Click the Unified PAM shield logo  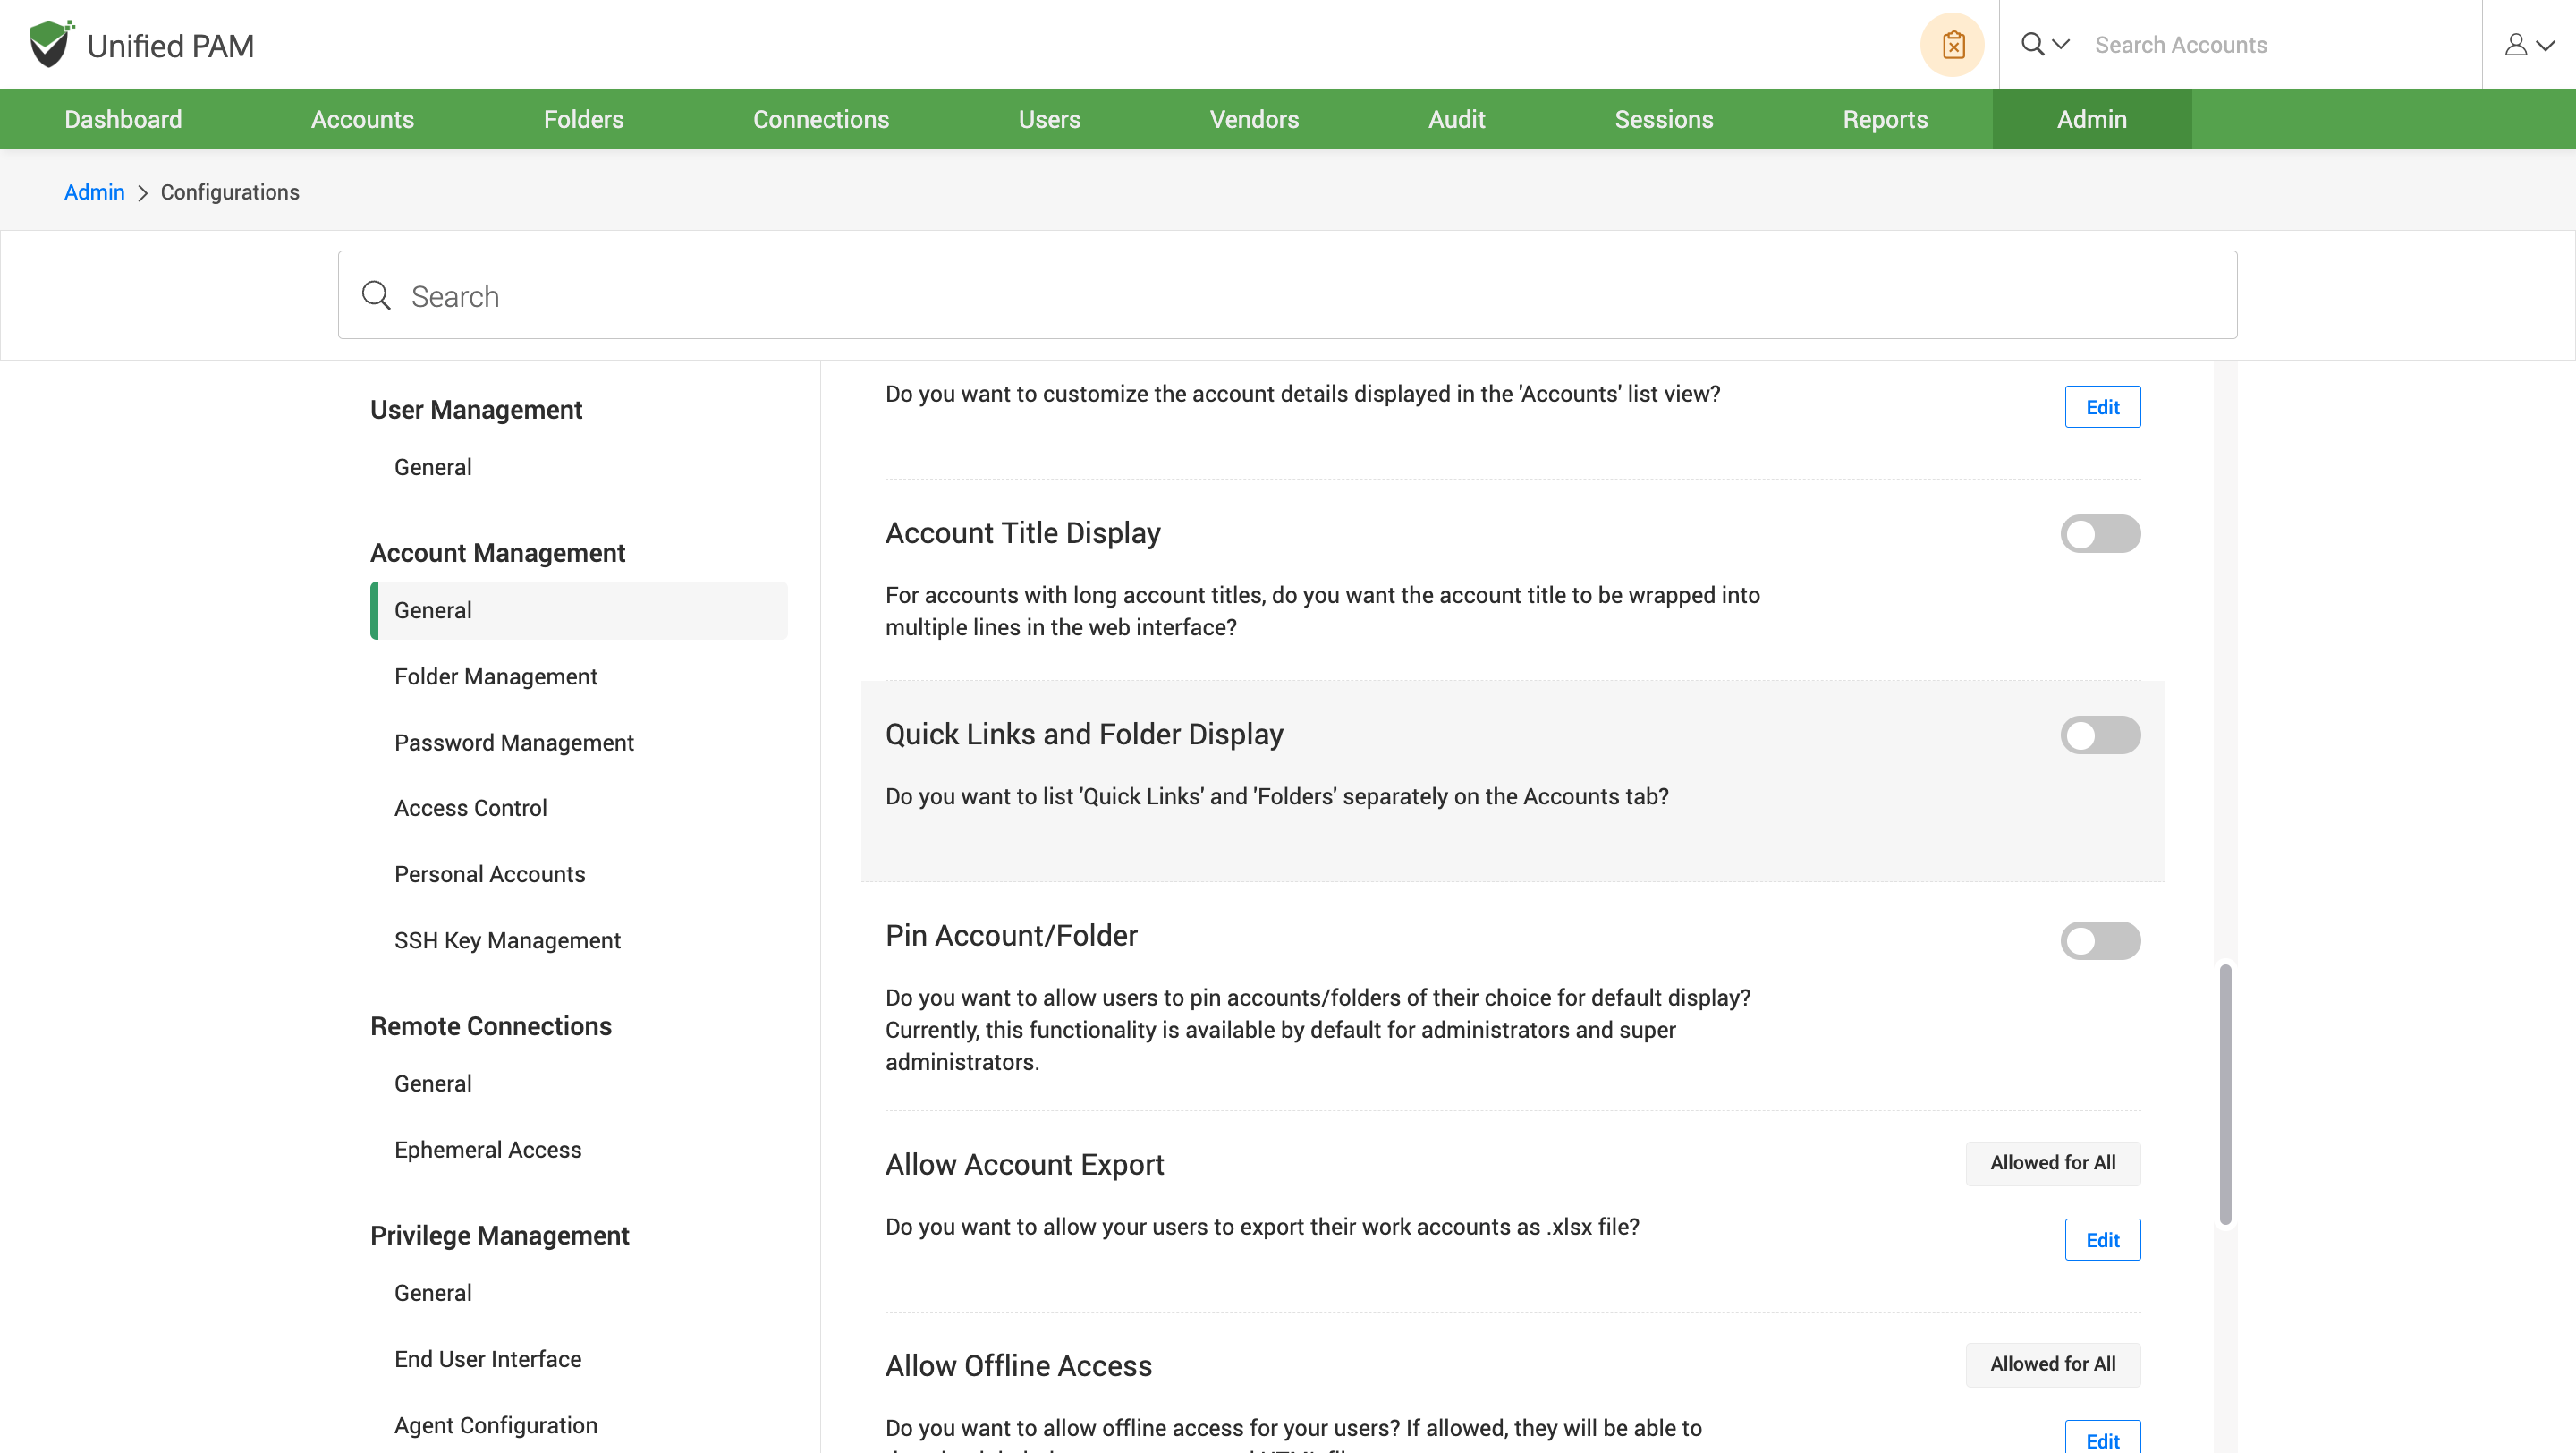[50, 44]
